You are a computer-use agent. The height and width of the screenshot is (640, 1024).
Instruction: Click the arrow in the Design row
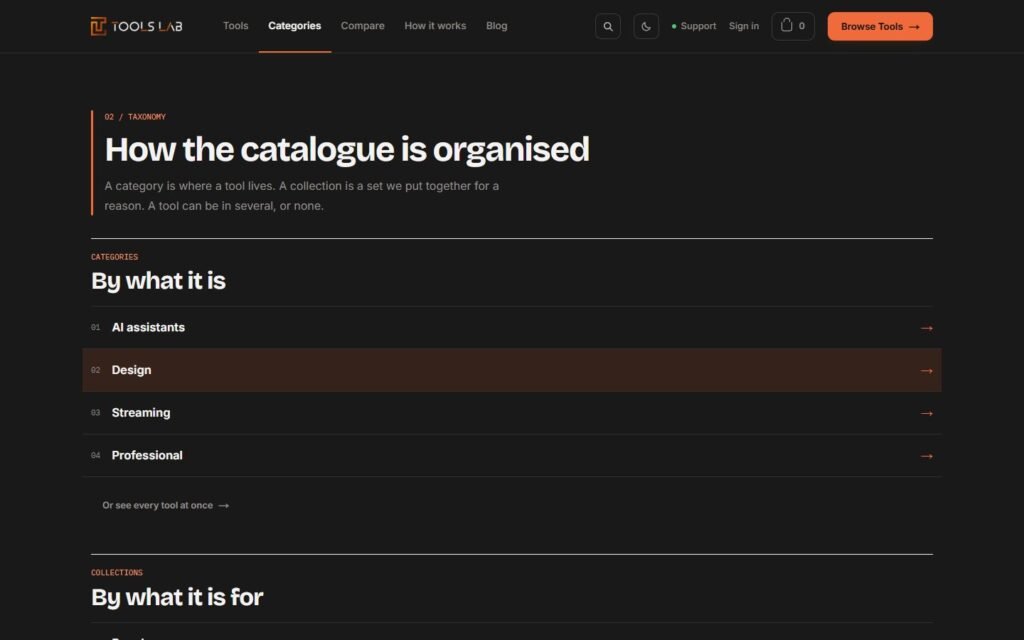pos(926,370)
